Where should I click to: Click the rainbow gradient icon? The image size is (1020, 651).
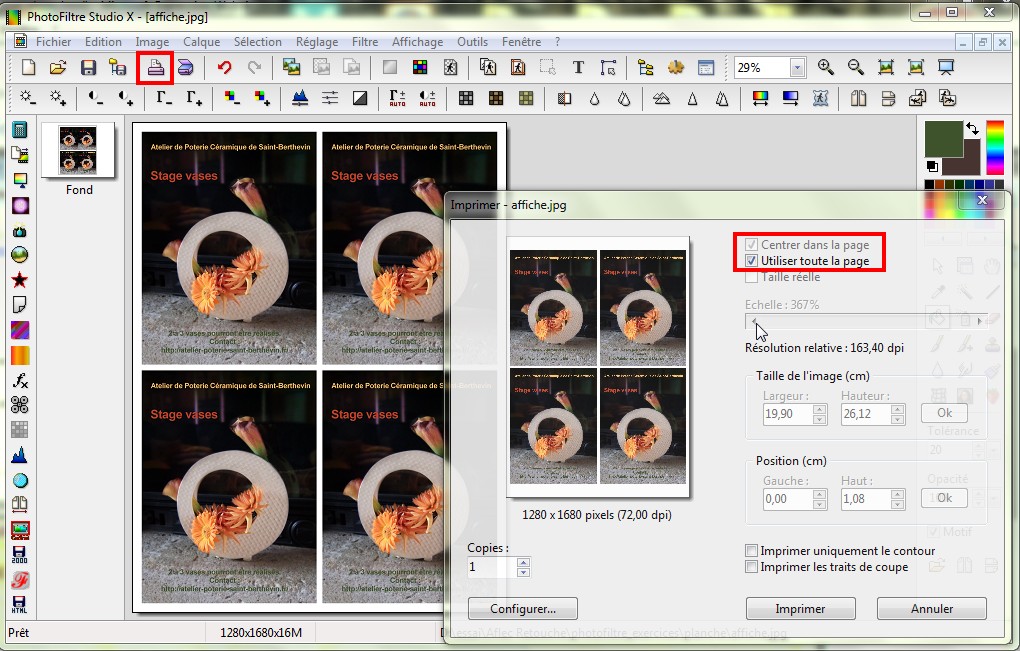tap(760, 98)
